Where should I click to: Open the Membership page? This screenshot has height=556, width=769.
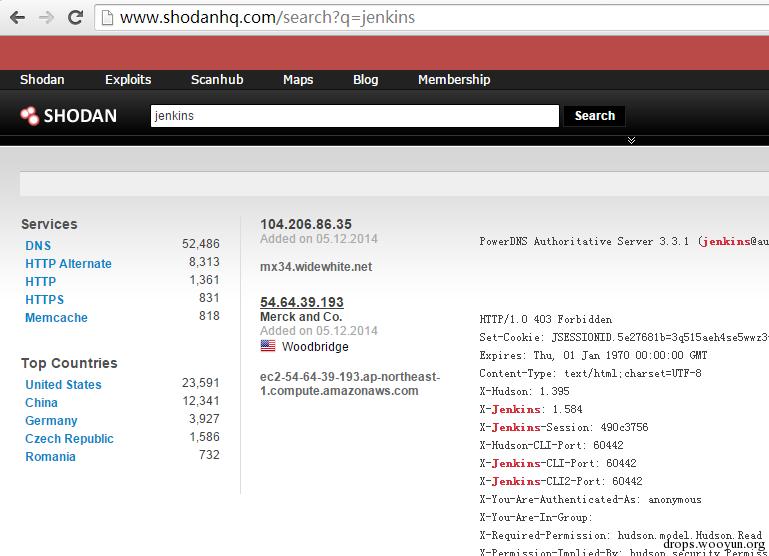click(x=454, y=79)
